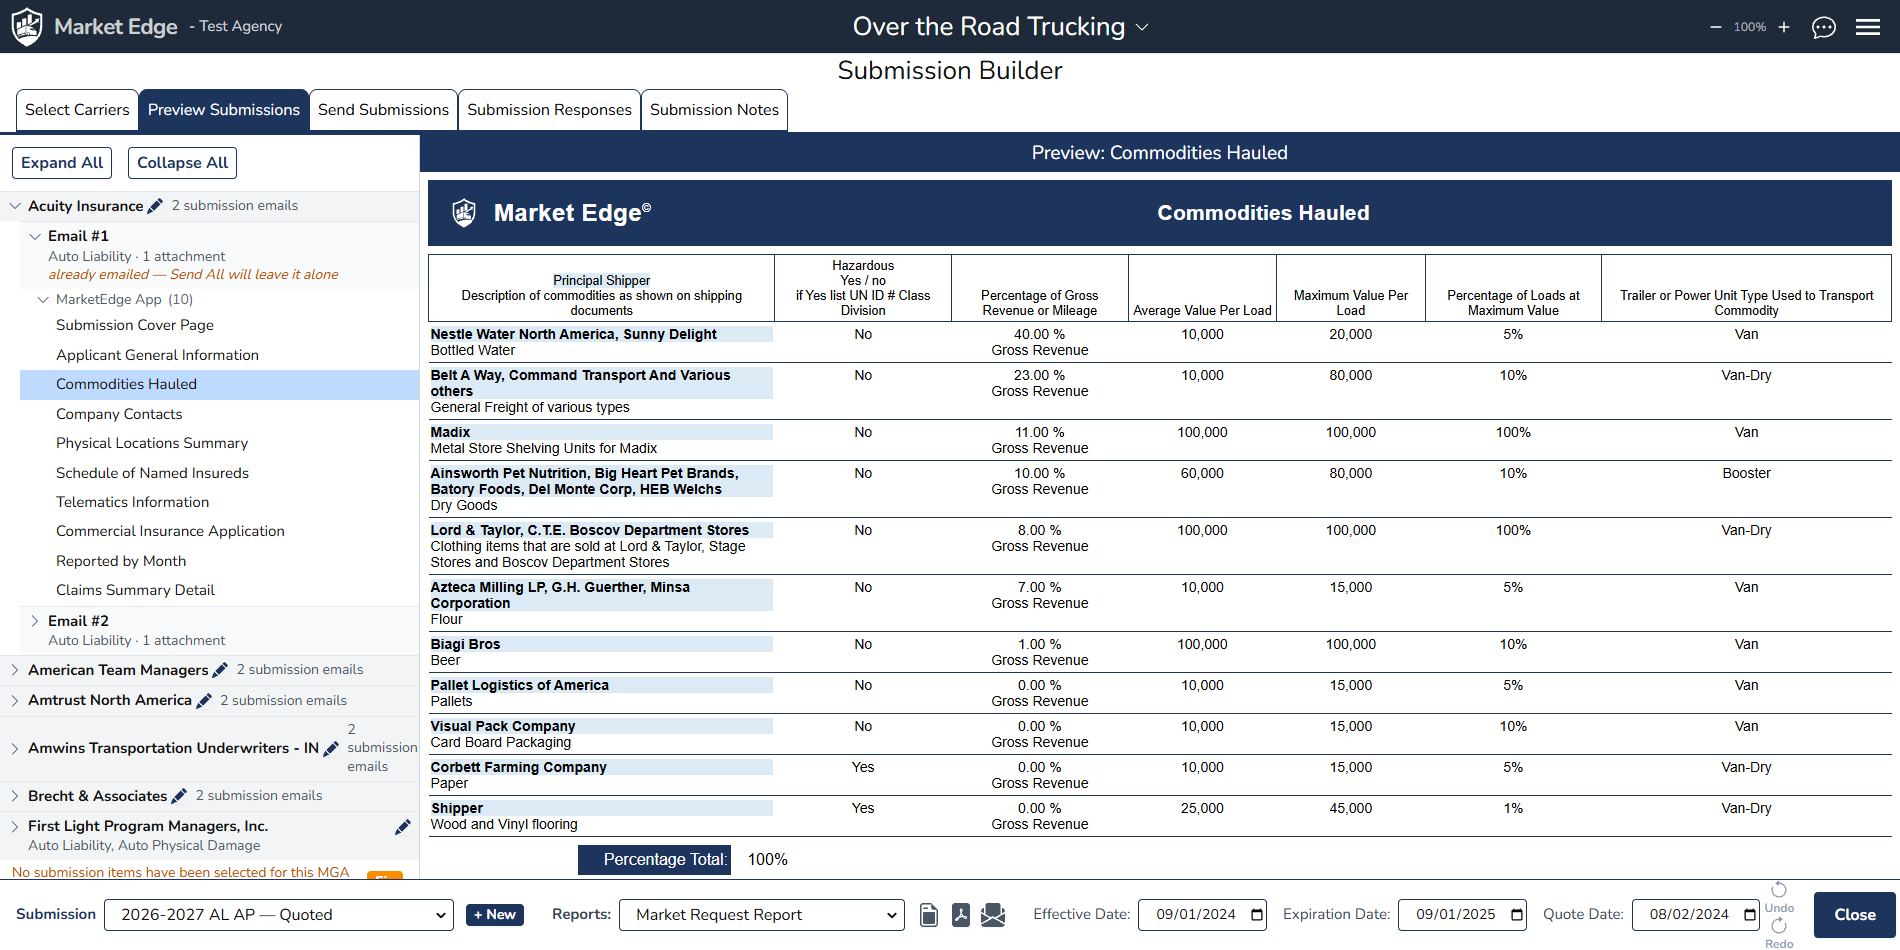Edit Acuity Insurance with pencil icon

coord(155,206)
